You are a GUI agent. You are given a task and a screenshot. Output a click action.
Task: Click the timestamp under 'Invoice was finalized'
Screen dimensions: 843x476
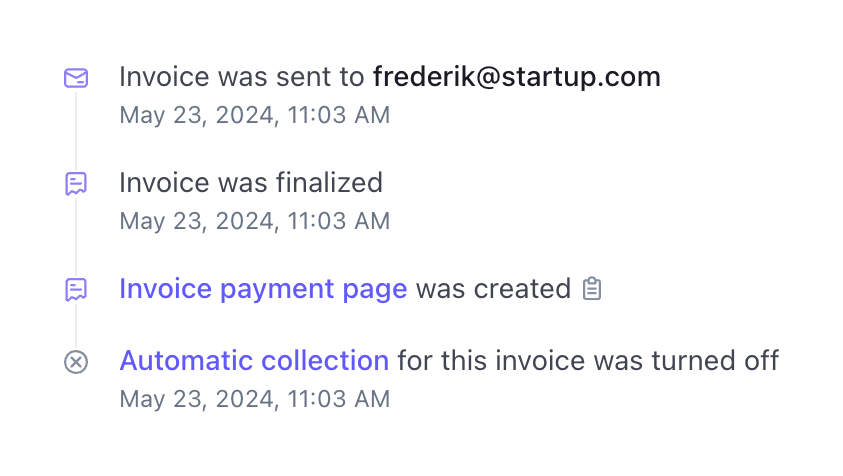254,221
